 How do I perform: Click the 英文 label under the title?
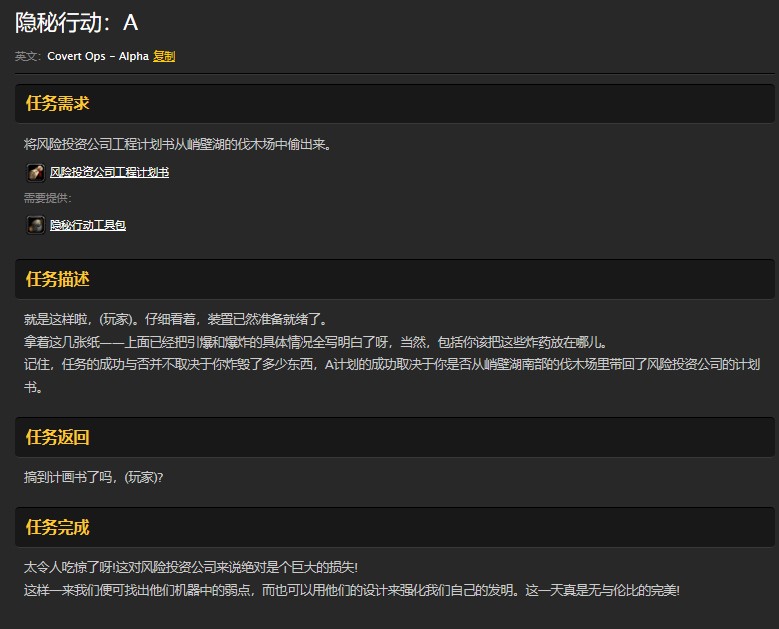point(27,57)
